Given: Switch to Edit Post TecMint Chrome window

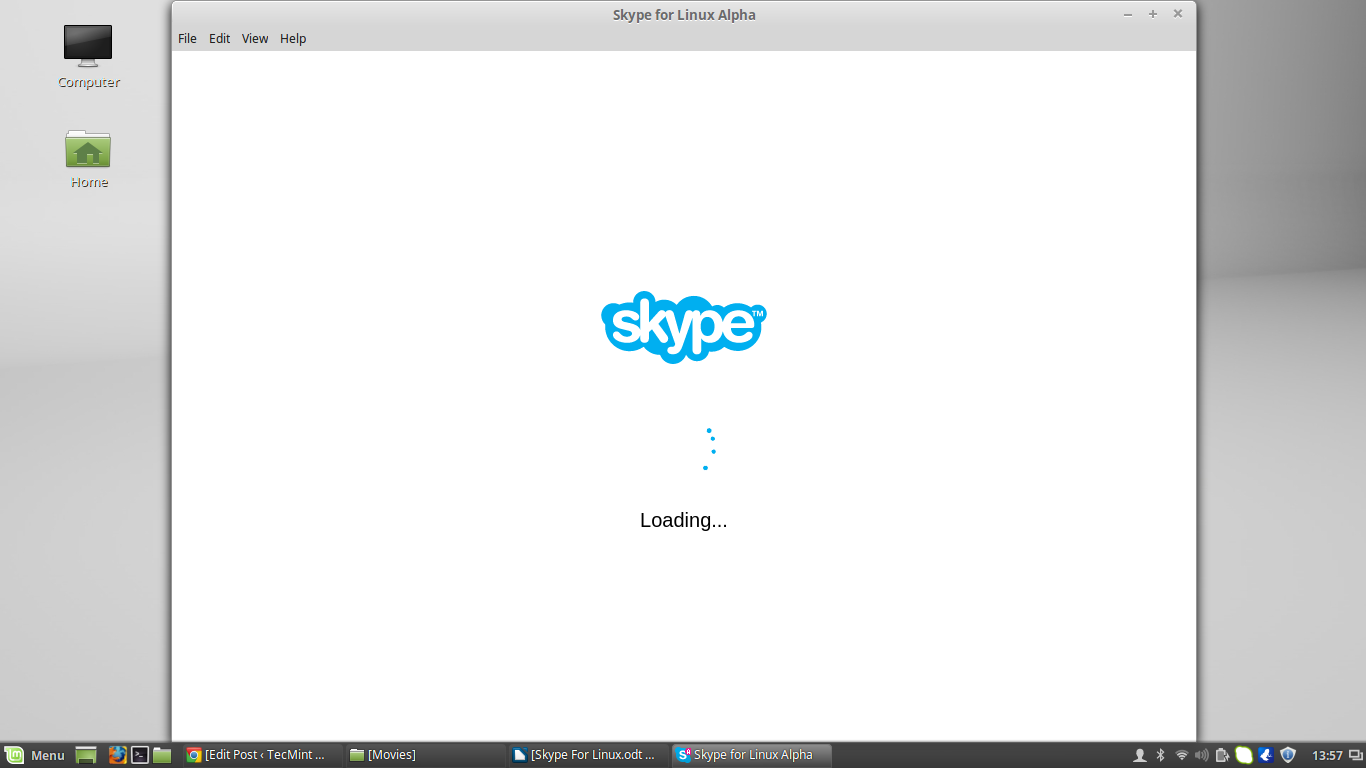Looking at the screenshot, I should pos(261,755).
